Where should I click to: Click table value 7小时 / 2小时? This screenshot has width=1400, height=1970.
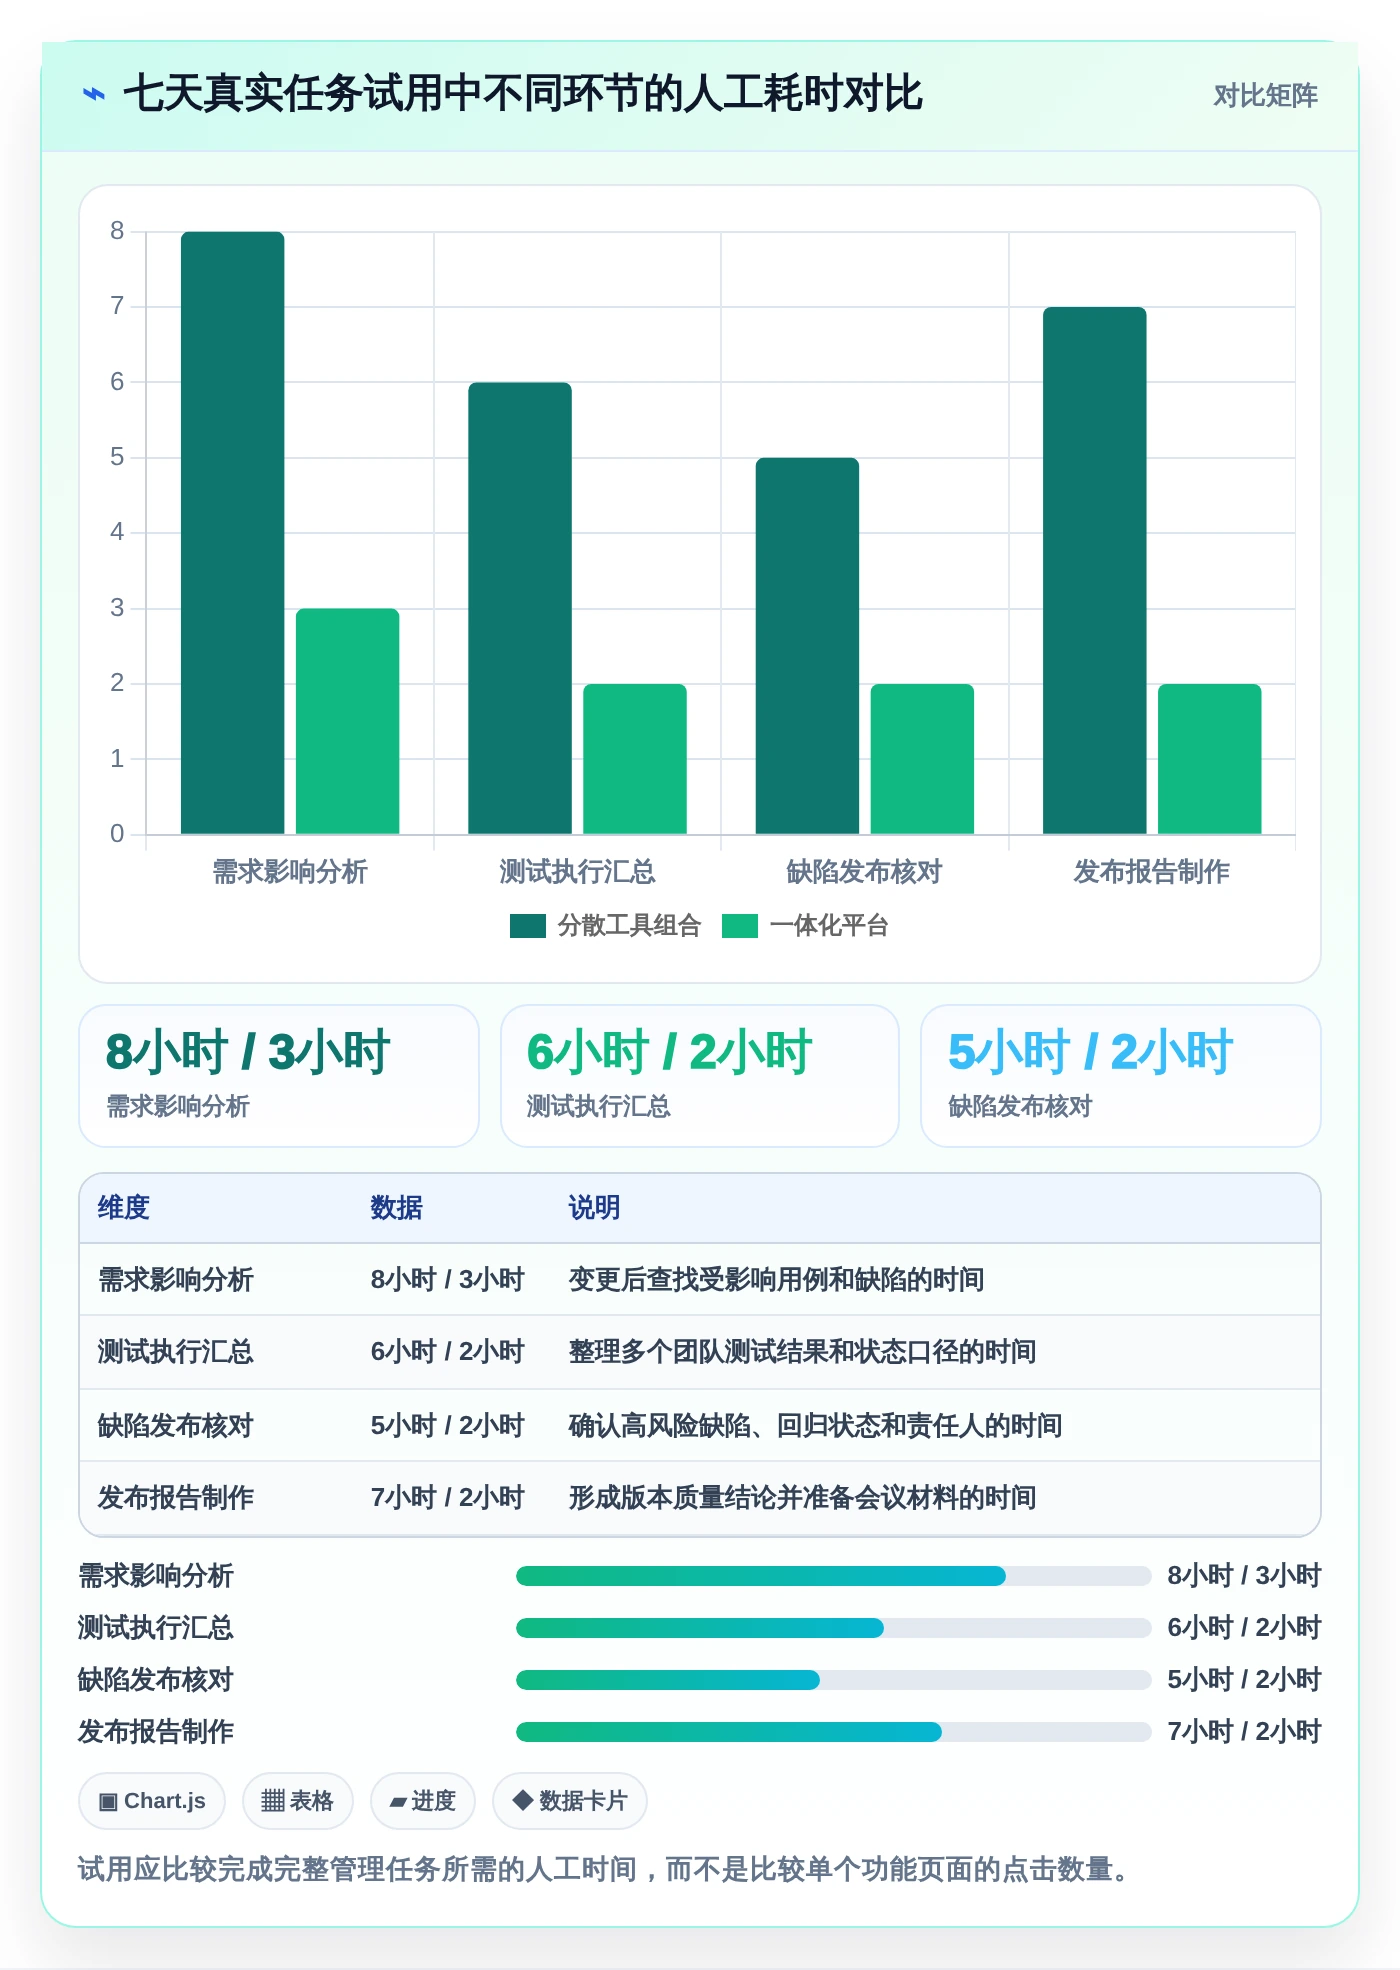point(447,1498)
